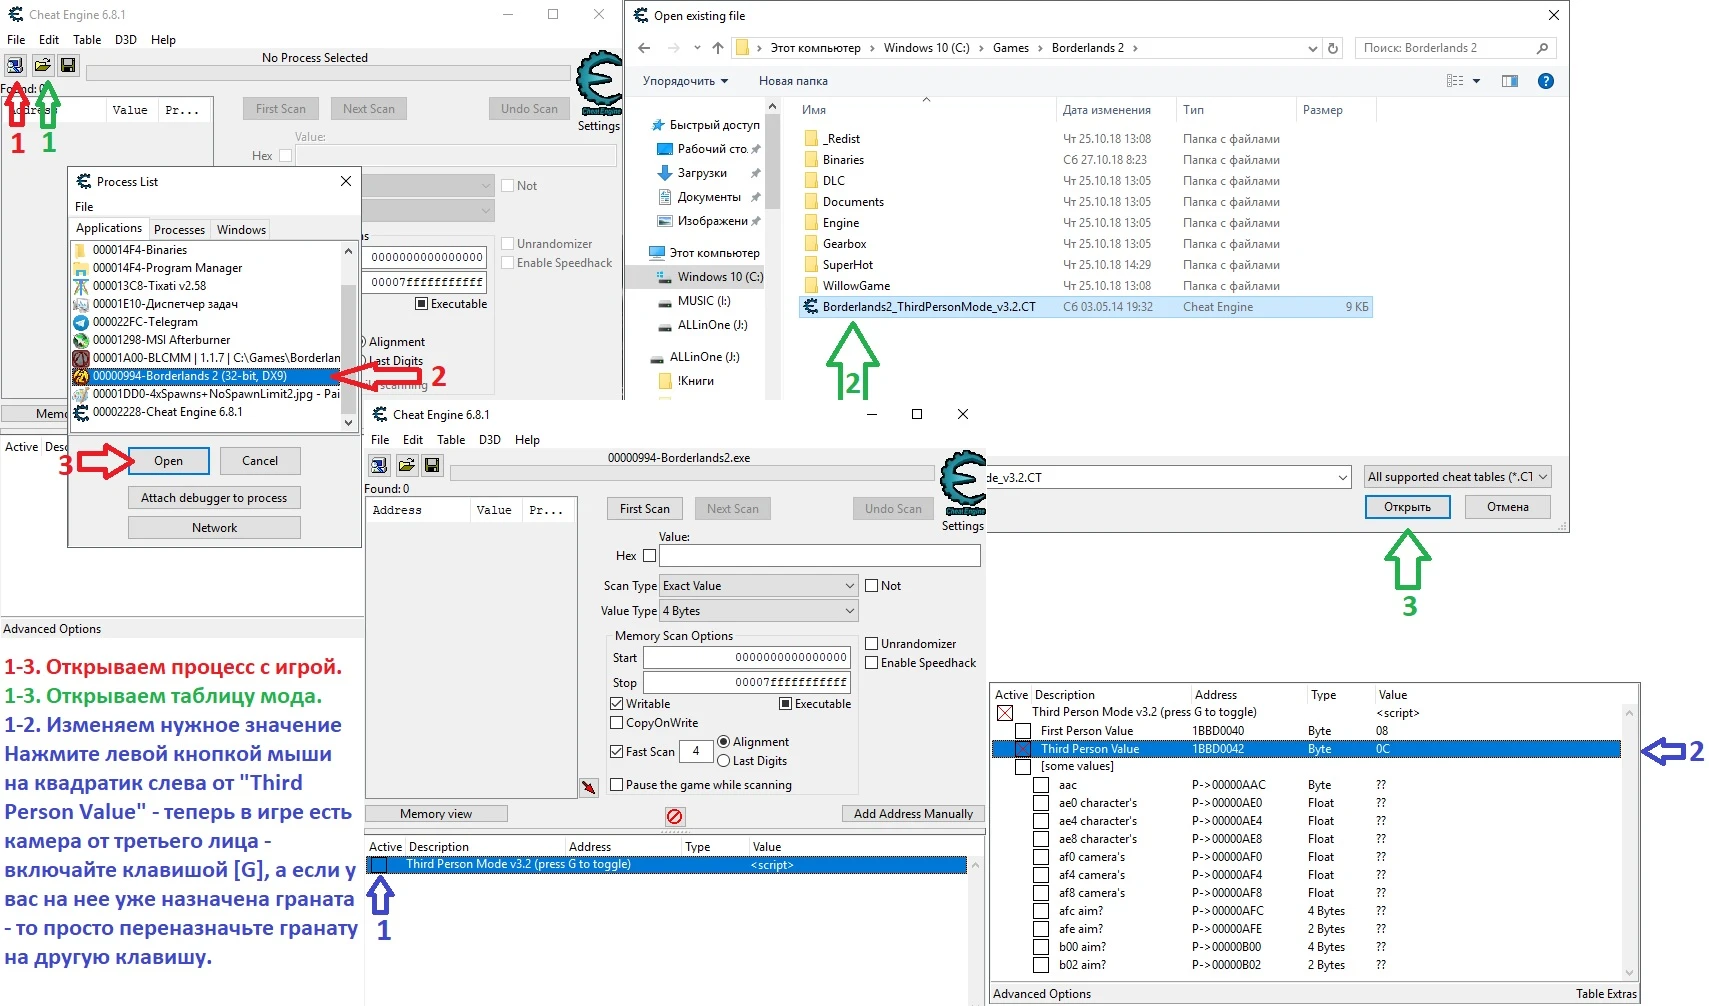This screenshot has height=1006, width=1709.
Task: Uncheck the Writable checkbox
Action: coord(616,704)
